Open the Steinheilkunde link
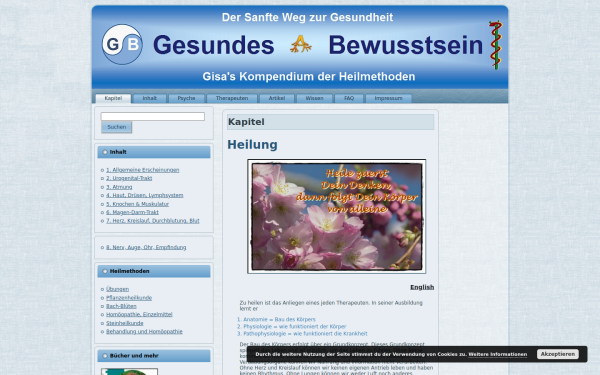 [x=125, y=323]
